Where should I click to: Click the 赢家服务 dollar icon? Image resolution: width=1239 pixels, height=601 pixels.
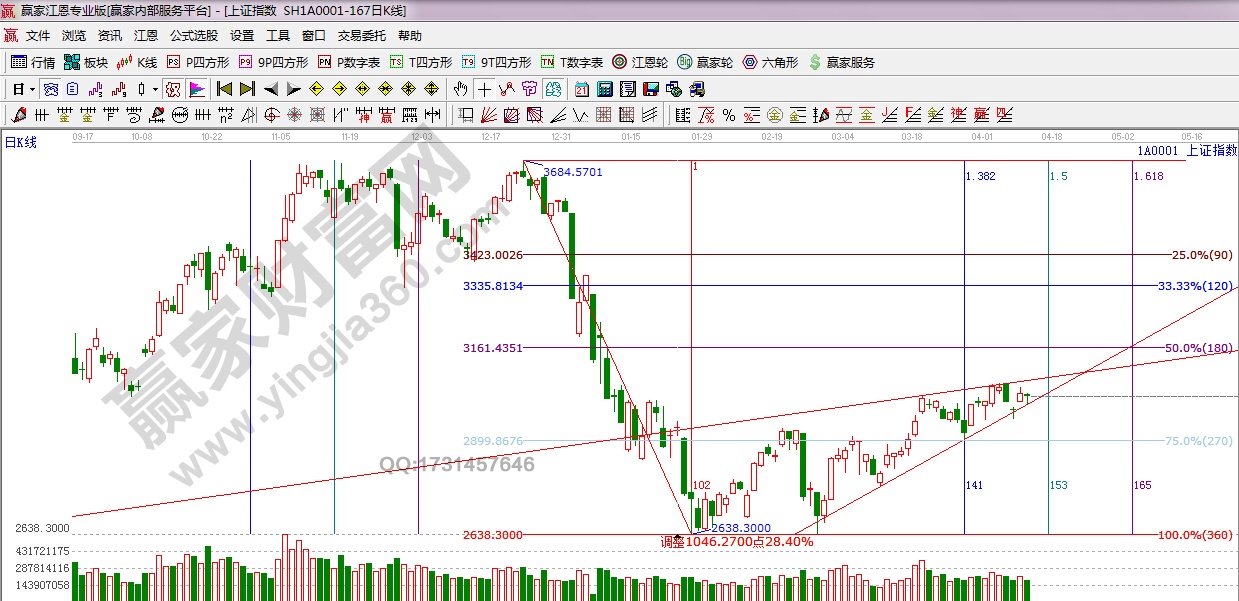[x=815, y=62]
